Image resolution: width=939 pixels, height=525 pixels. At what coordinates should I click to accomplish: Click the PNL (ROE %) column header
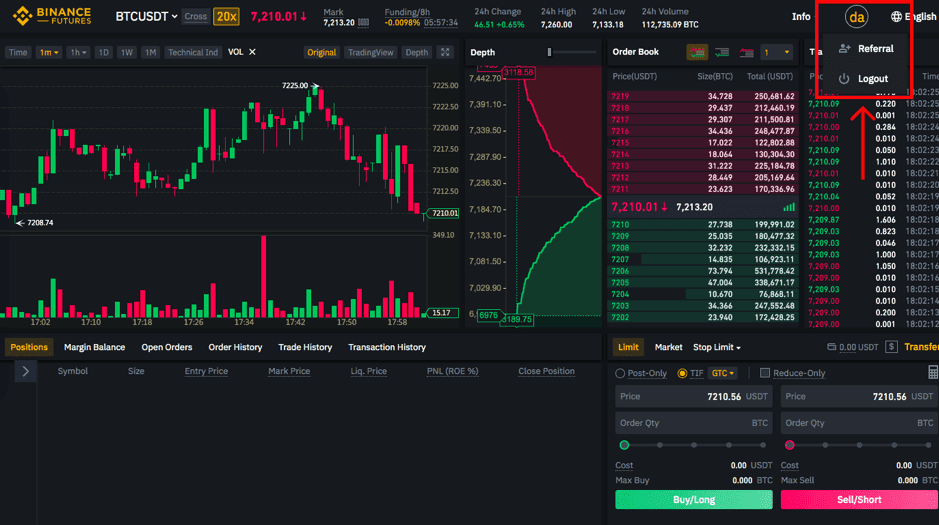[x=452, y=371]
